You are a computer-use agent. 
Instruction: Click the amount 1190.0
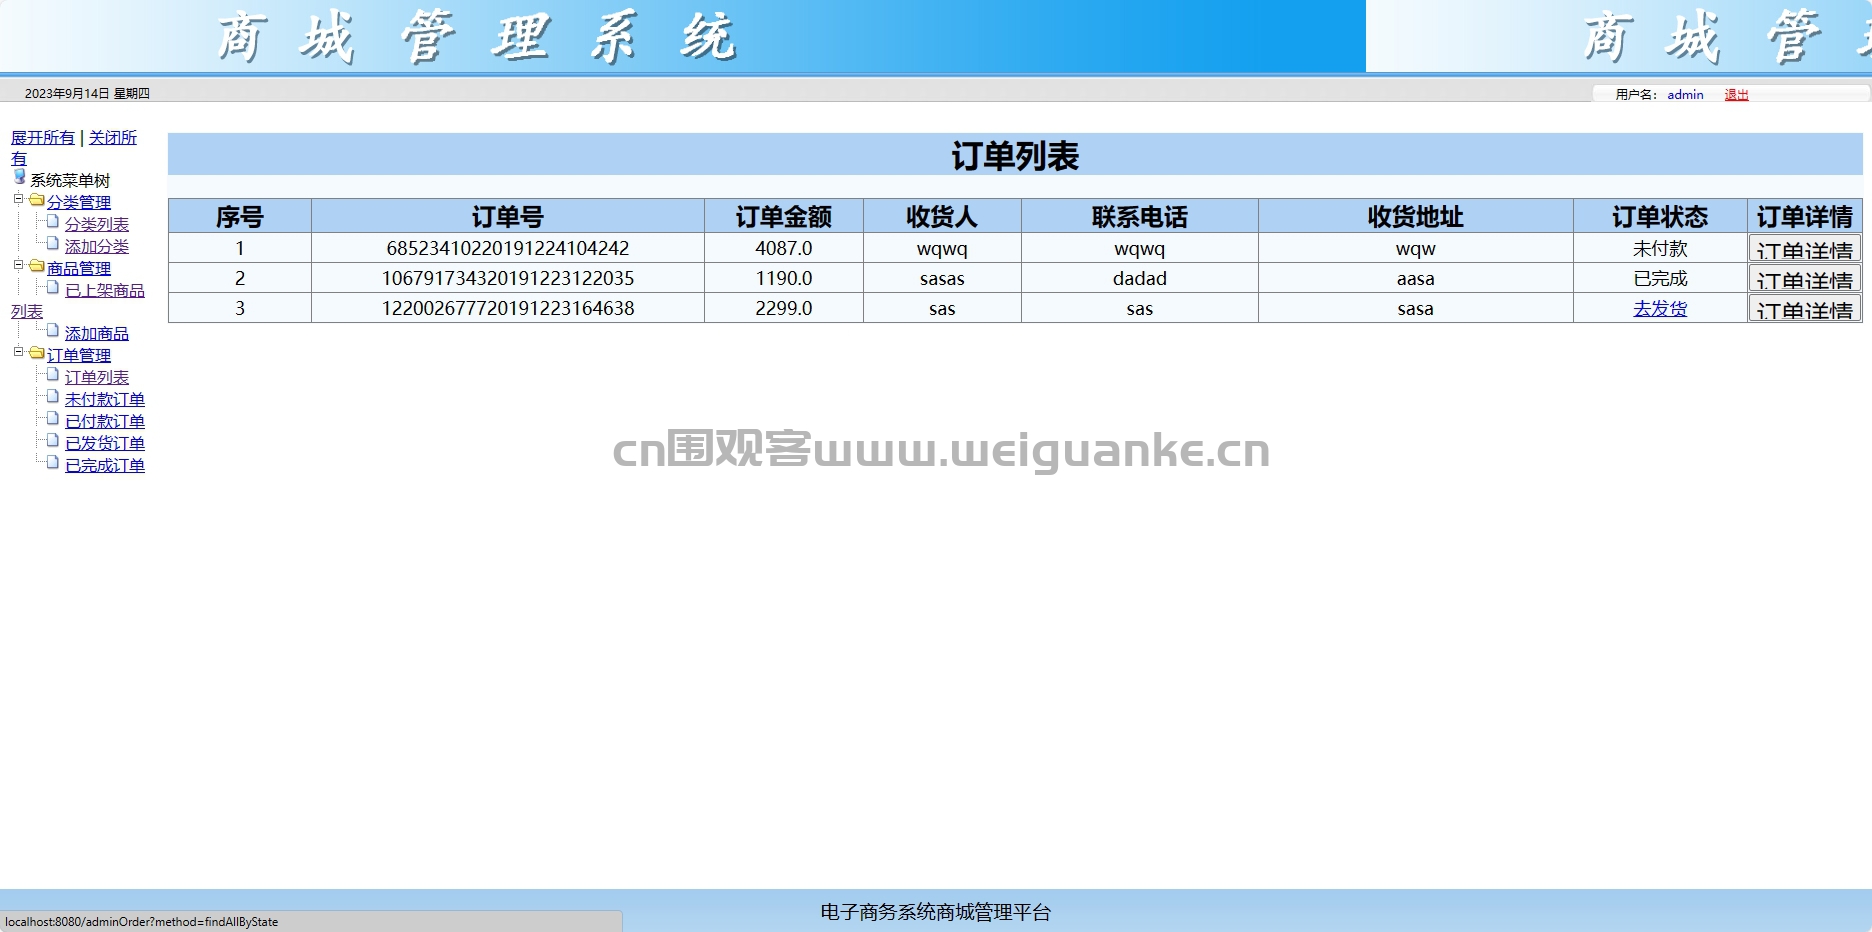784,278
